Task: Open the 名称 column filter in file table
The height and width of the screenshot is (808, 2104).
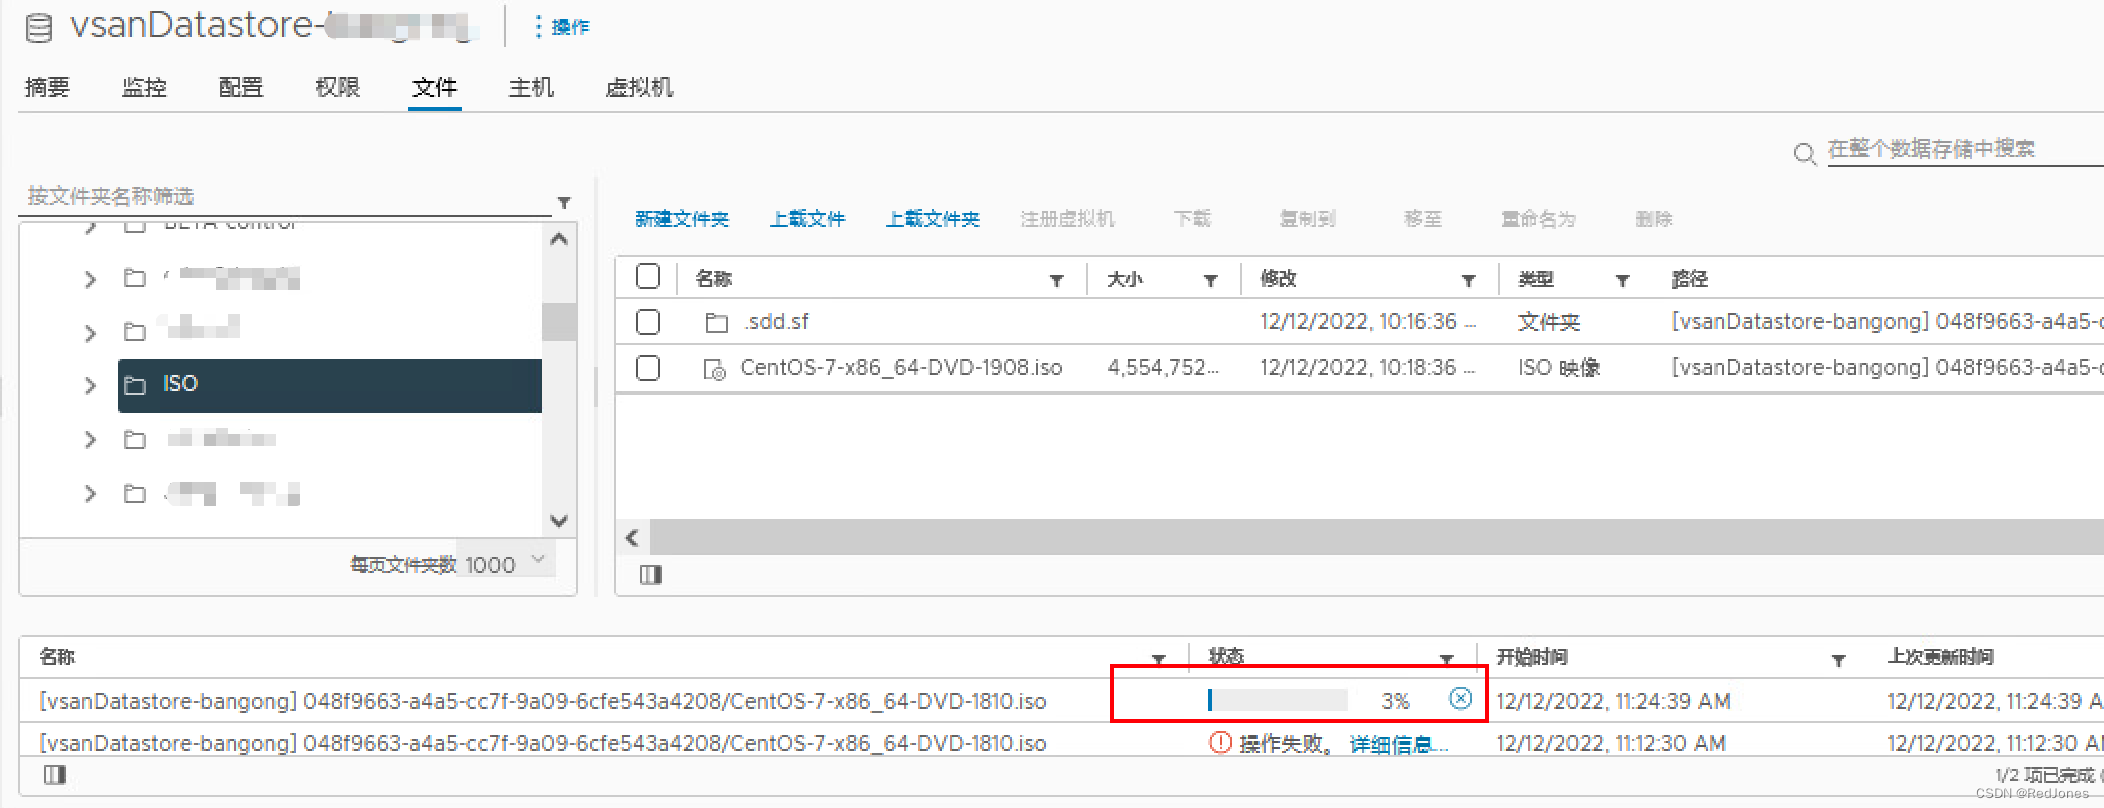Action: (1056, 281)
